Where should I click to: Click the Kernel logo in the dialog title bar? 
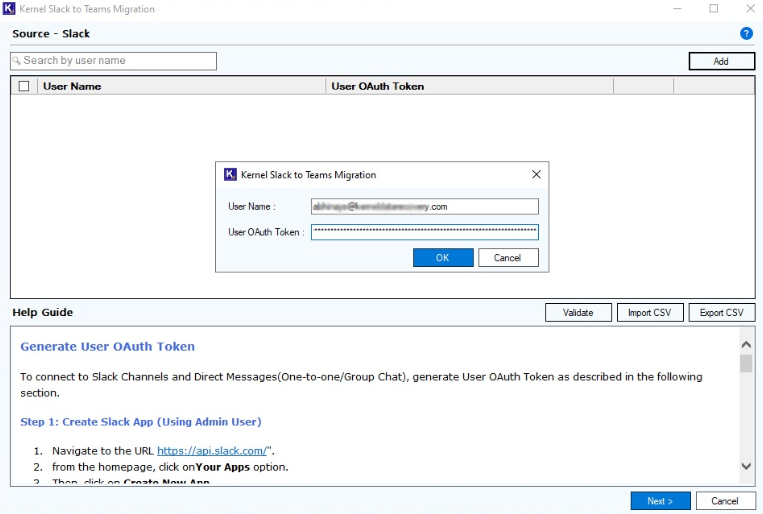point(230,174)
